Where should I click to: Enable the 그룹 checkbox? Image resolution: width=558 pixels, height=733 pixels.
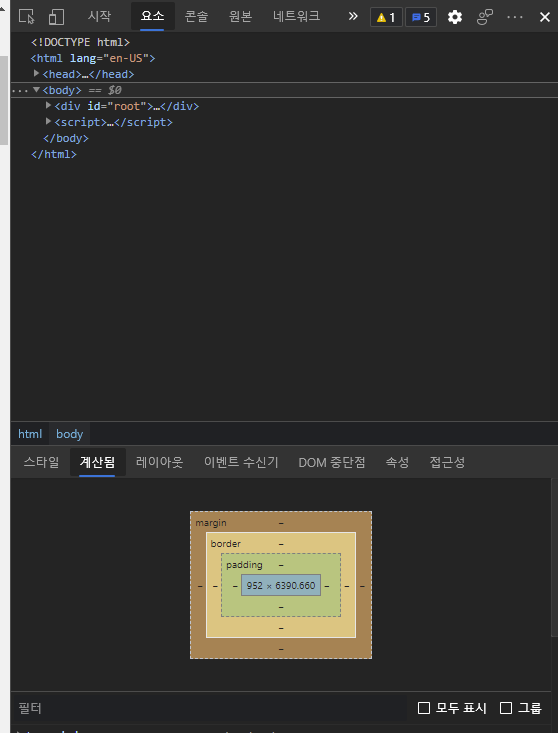(x=506, y=708)
